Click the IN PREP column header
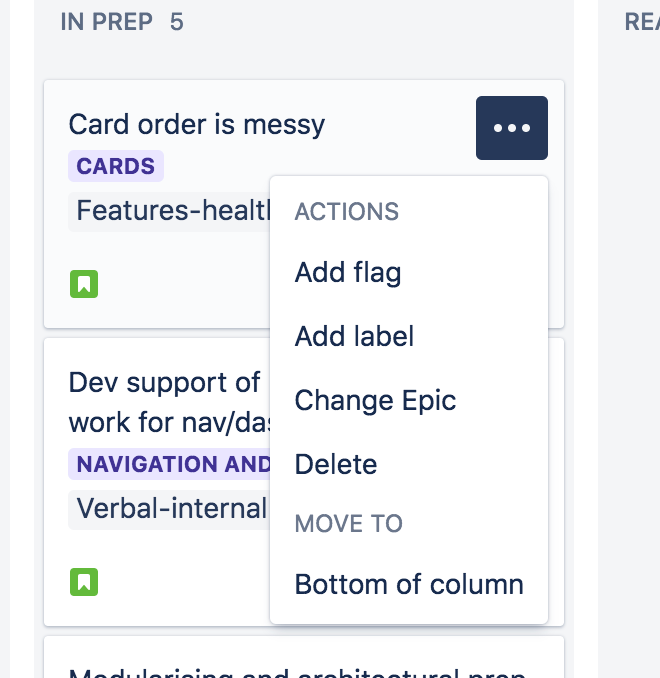 [x=106, y=22]
